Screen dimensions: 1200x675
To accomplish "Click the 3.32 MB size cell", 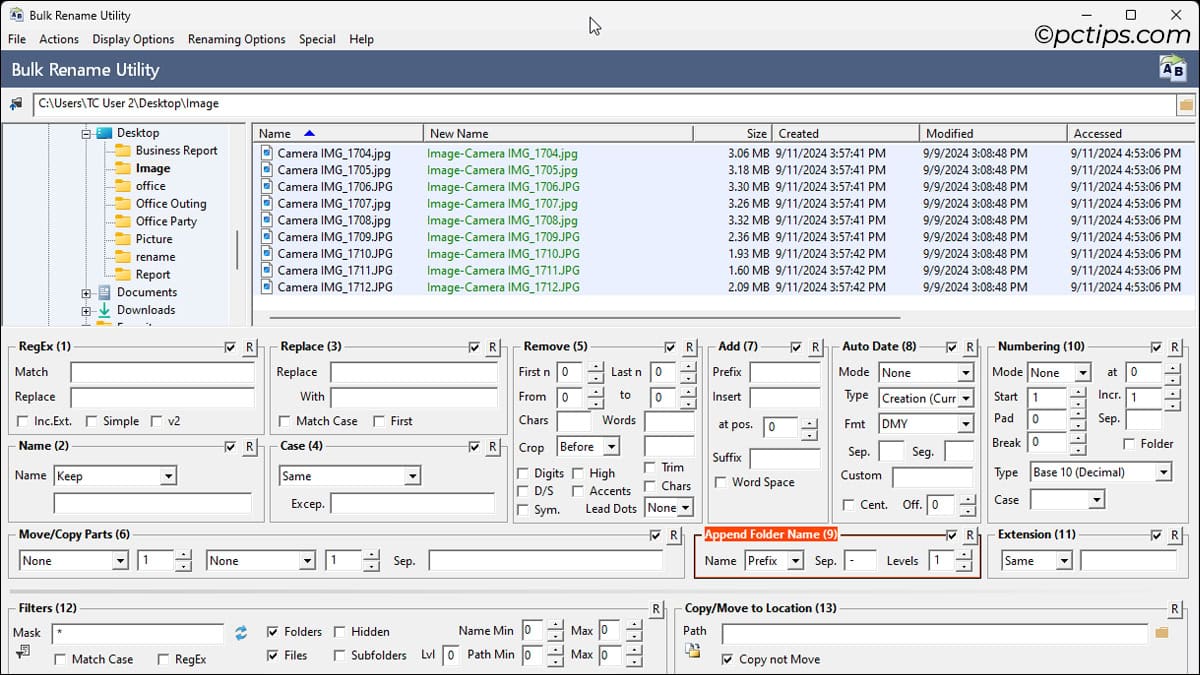I will (749, 220).
